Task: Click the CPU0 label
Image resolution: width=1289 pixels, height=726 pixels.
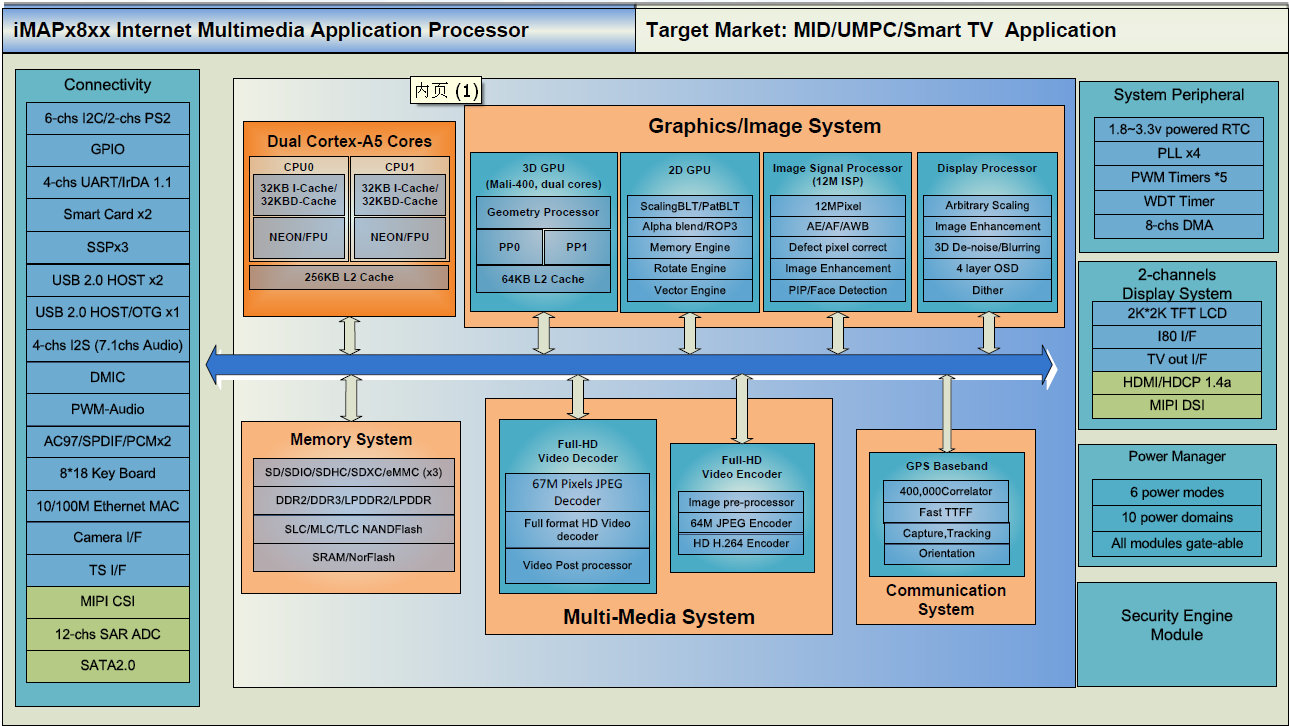Action: [x=299, y=167]
